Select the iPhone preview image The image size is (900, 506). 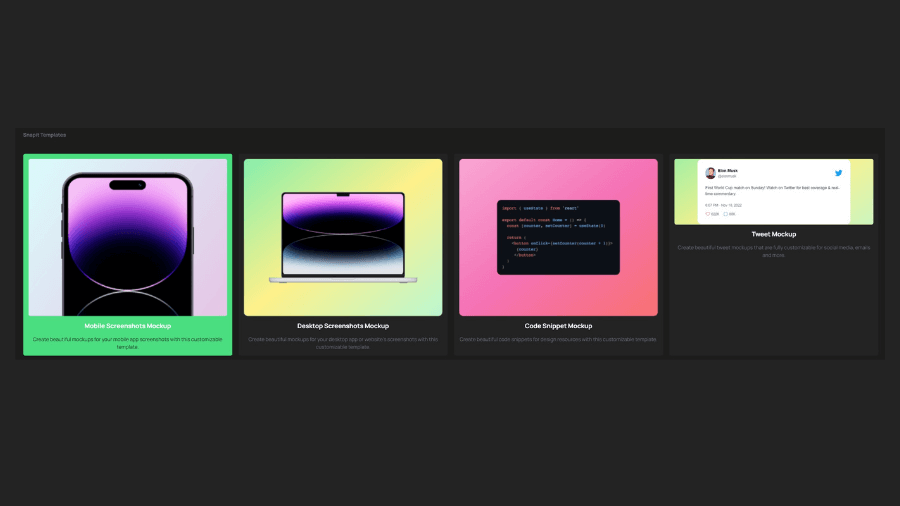127,237
